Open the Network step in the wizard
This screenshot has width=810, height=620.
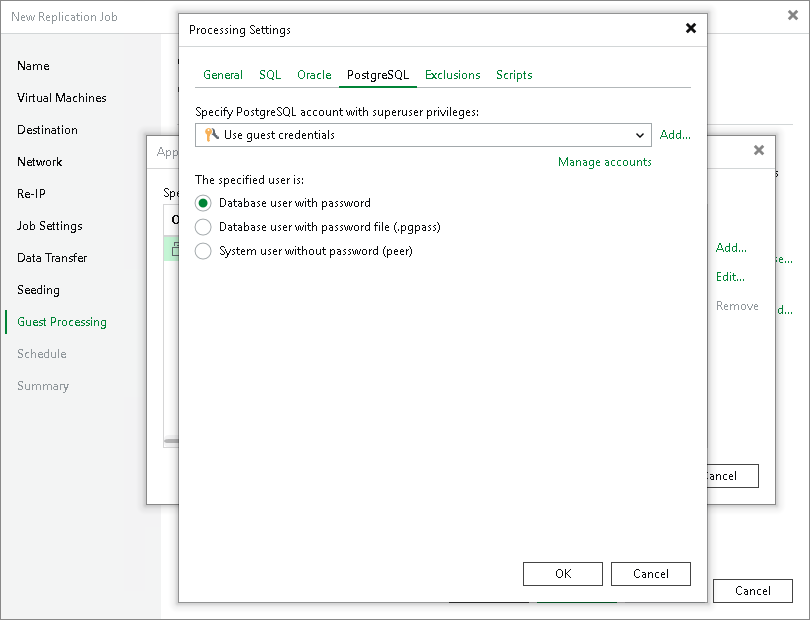tap(39, 162)
